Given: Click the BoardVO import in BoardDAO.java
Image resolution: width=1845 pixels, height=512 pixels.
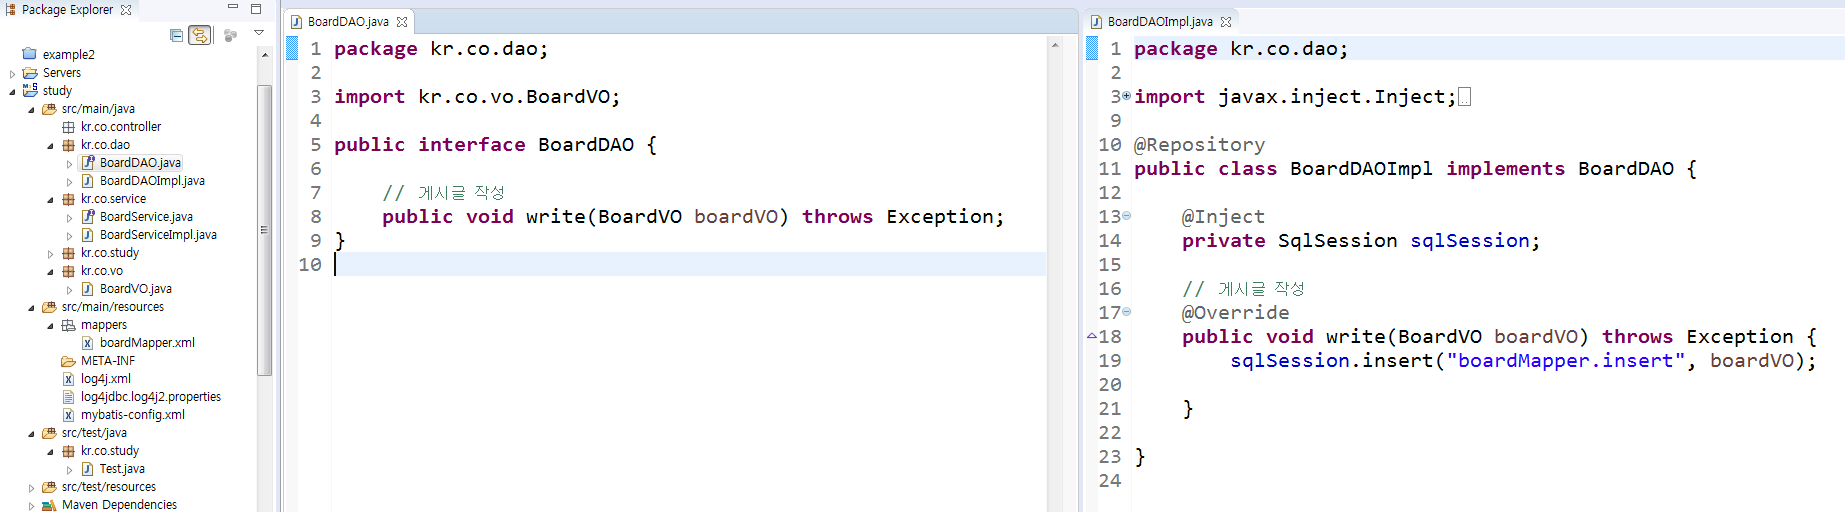Looking at the screenshot, I should click(x=476, y=97).
